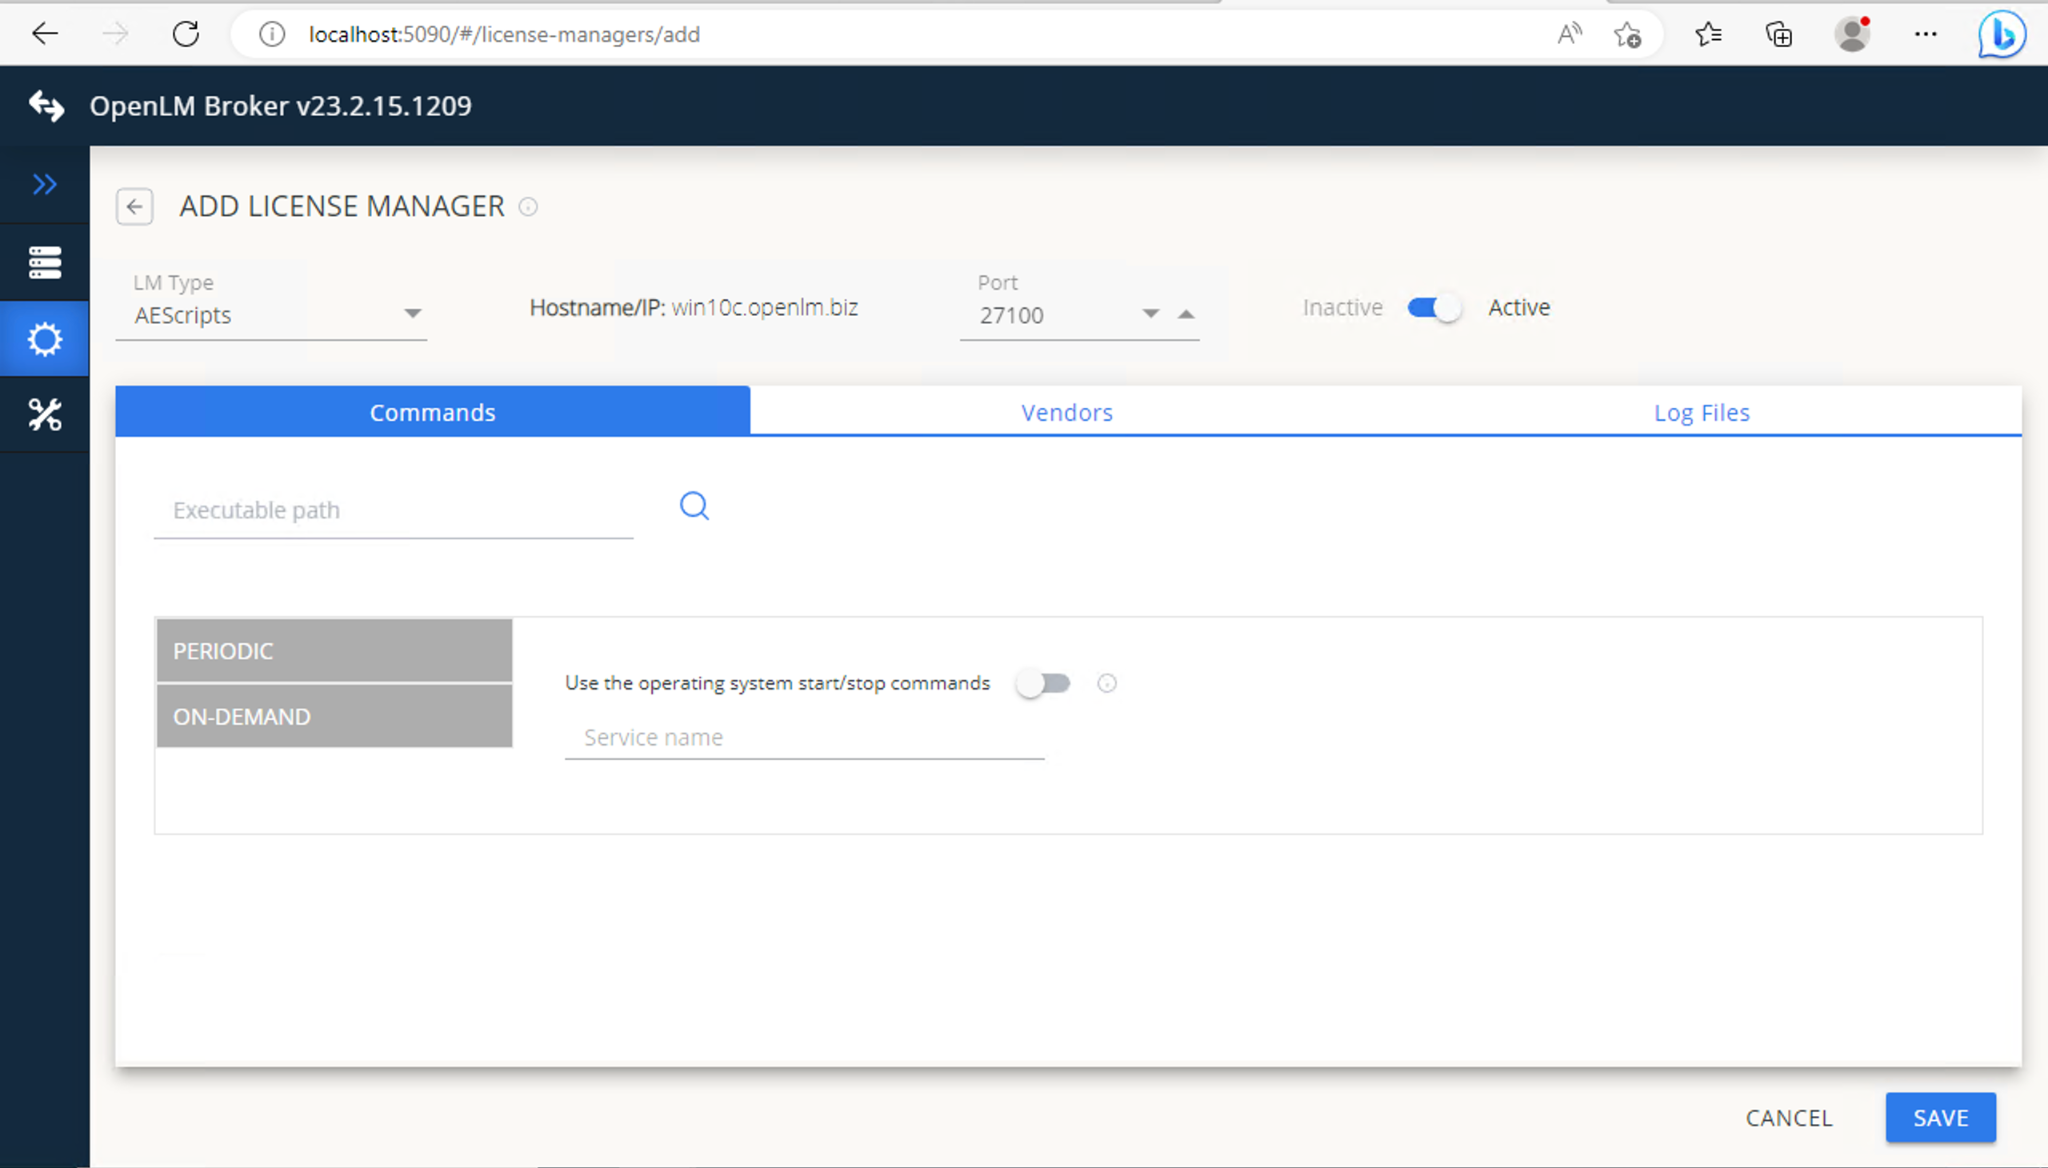Image resolution: width=2048 pixels, height=1168 pixels.
Task: Enable operating system start/stop commands toggle
Action: [x=1043, y=683]
